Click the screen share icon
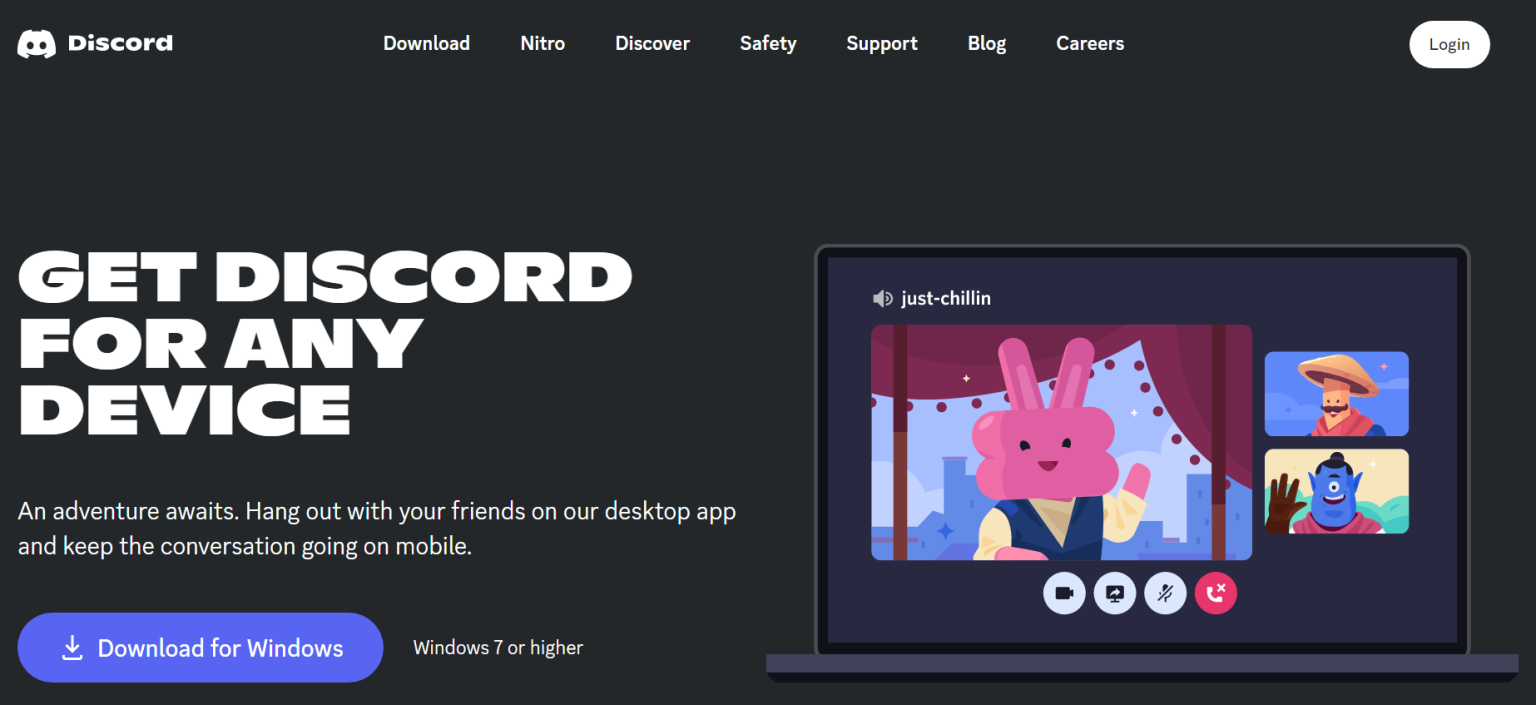Viewport: 1536px width, 705px height. click(1115, 593)
